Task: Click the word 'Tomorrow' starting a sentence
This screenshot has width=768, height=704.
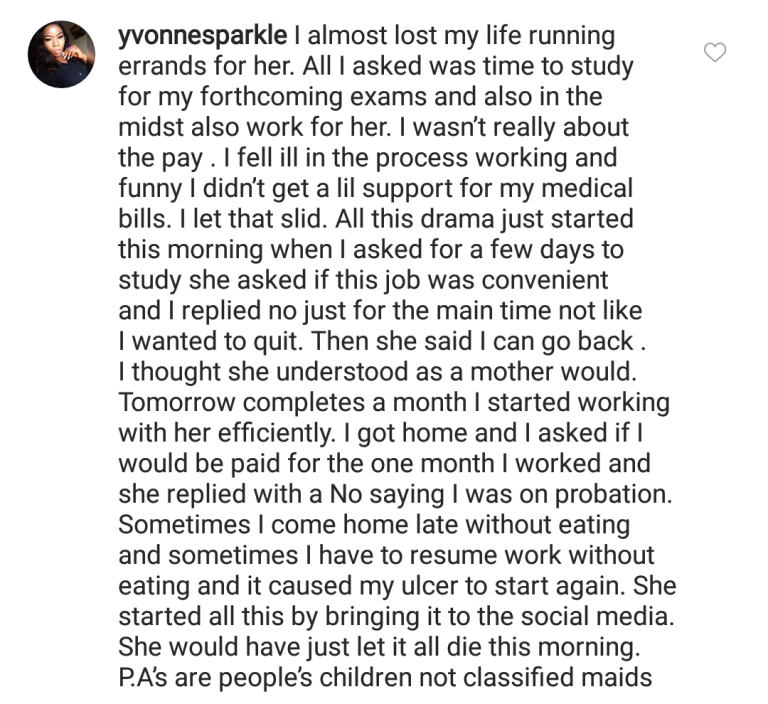Action: tap(177, 403)
